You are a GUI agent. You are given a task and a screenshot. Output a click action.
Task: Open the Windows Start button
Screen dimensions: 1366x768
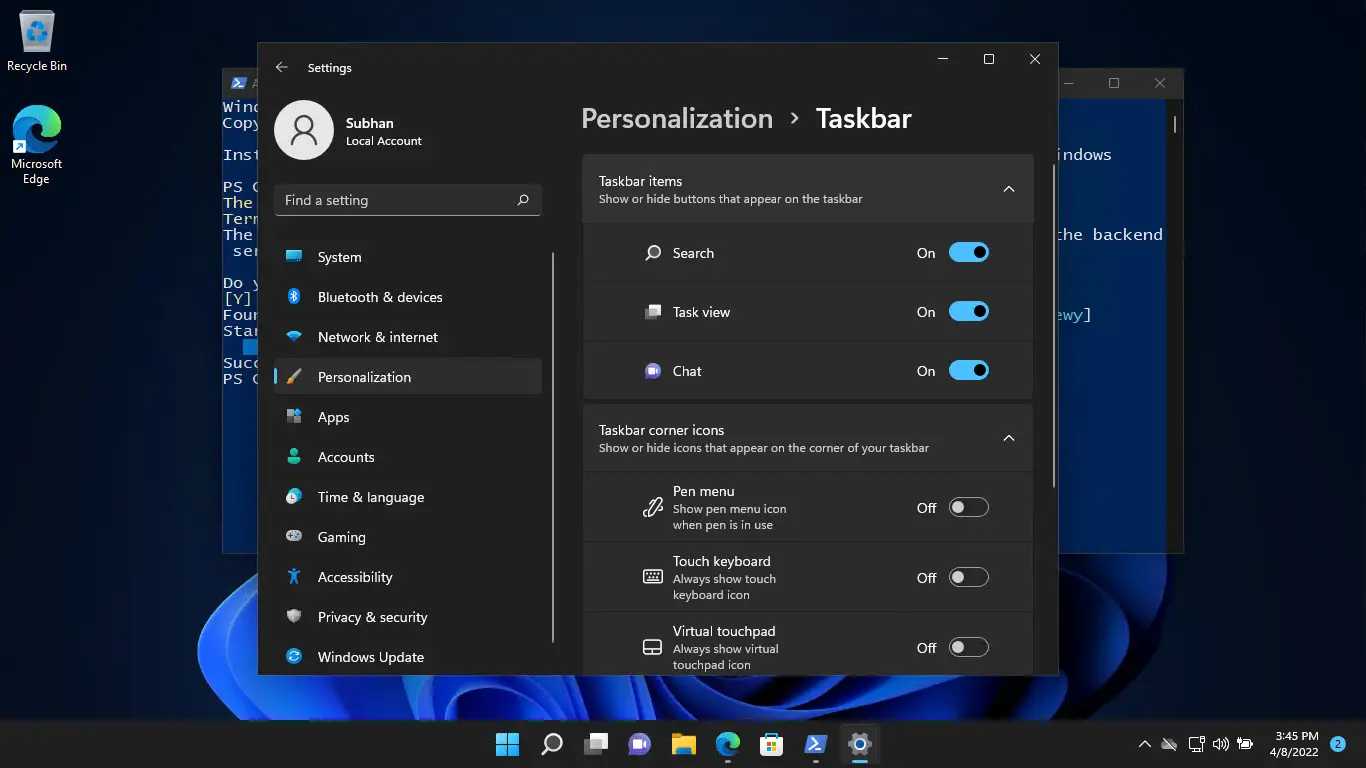508,744
